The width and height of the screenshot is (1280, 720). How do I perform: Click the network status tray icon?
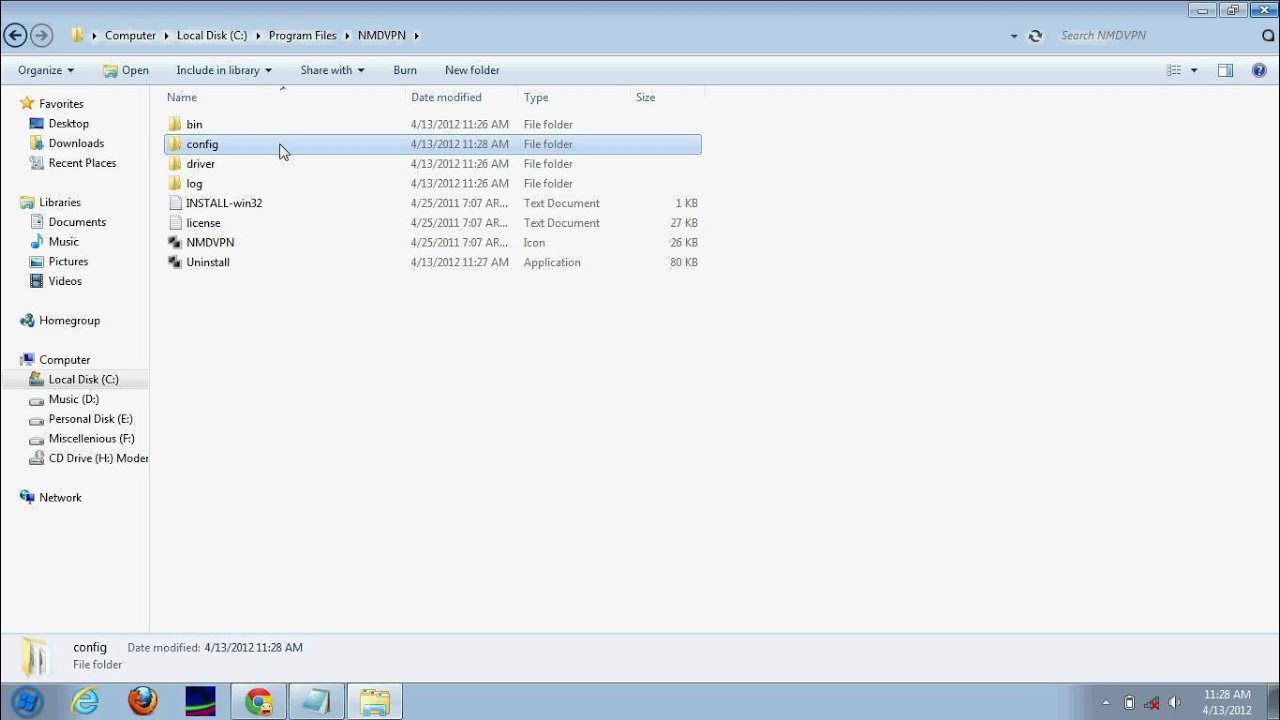(x=1151, y=702)
